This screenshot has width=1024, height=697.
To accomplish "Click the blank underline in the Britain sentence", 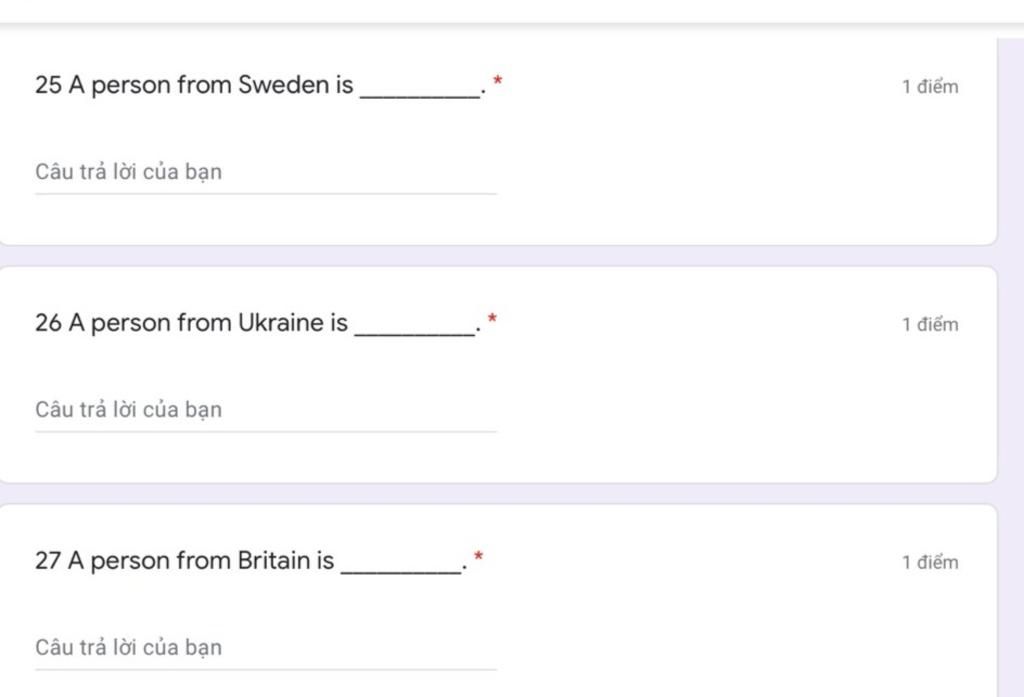I will point(401,572).
